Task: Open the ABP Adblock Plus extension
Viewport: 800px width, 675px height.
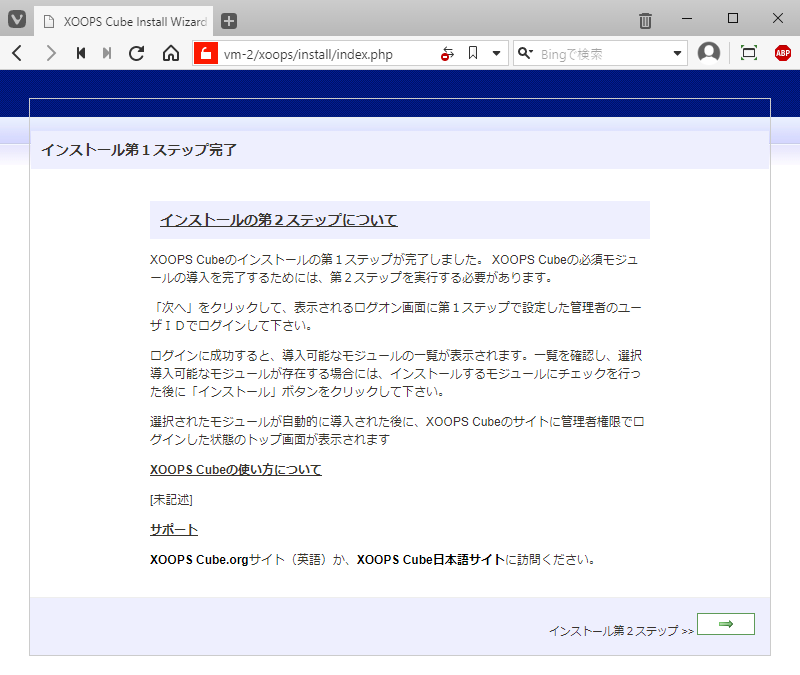Action: pos(782,53)
